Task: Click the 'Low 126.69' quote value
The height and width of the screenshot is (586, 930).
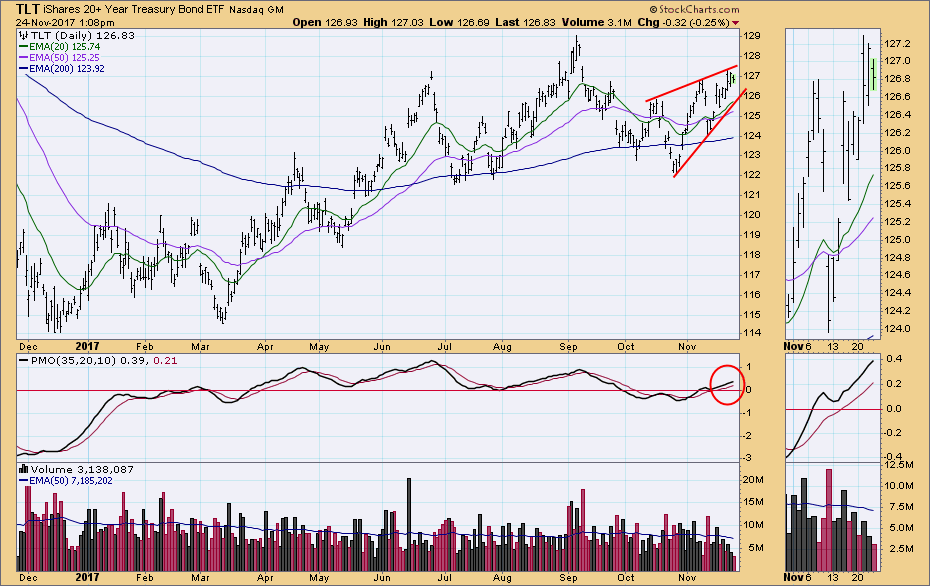Action: [x=459, y=23]
